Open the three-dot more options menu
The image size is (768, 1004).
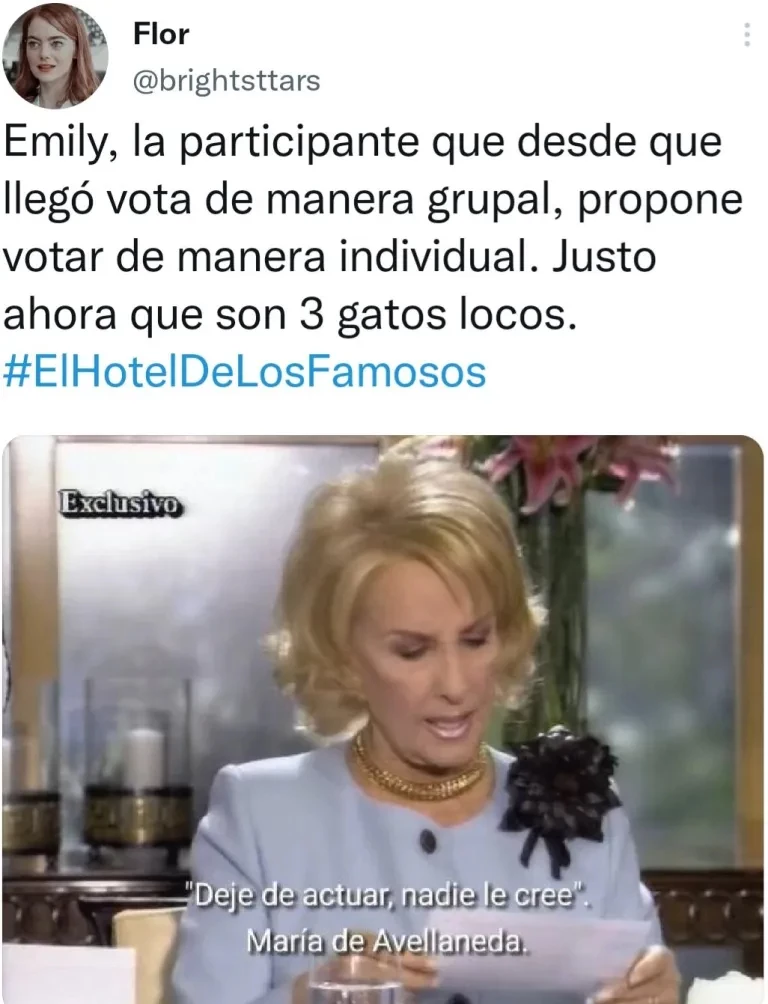tap(746, 34)
